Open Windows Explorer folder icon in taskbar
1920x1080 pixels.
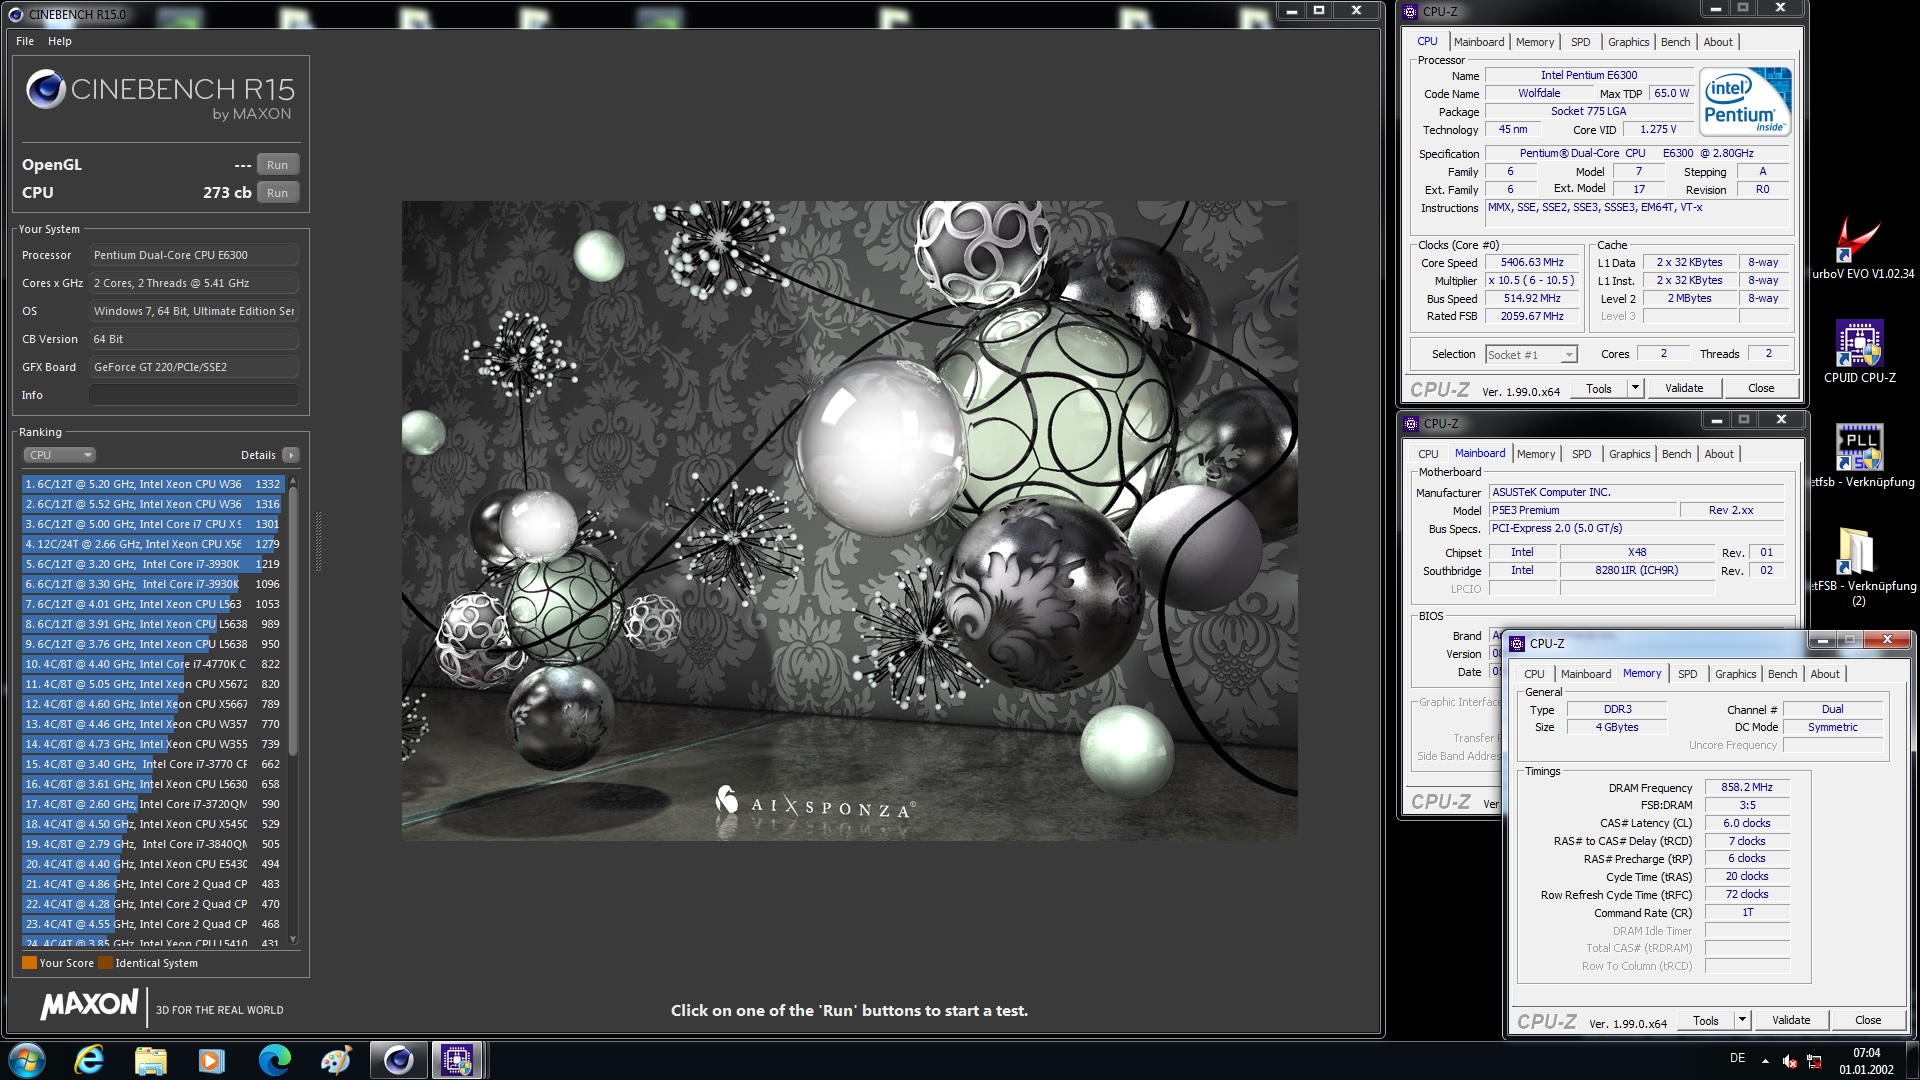point(151,1060)
